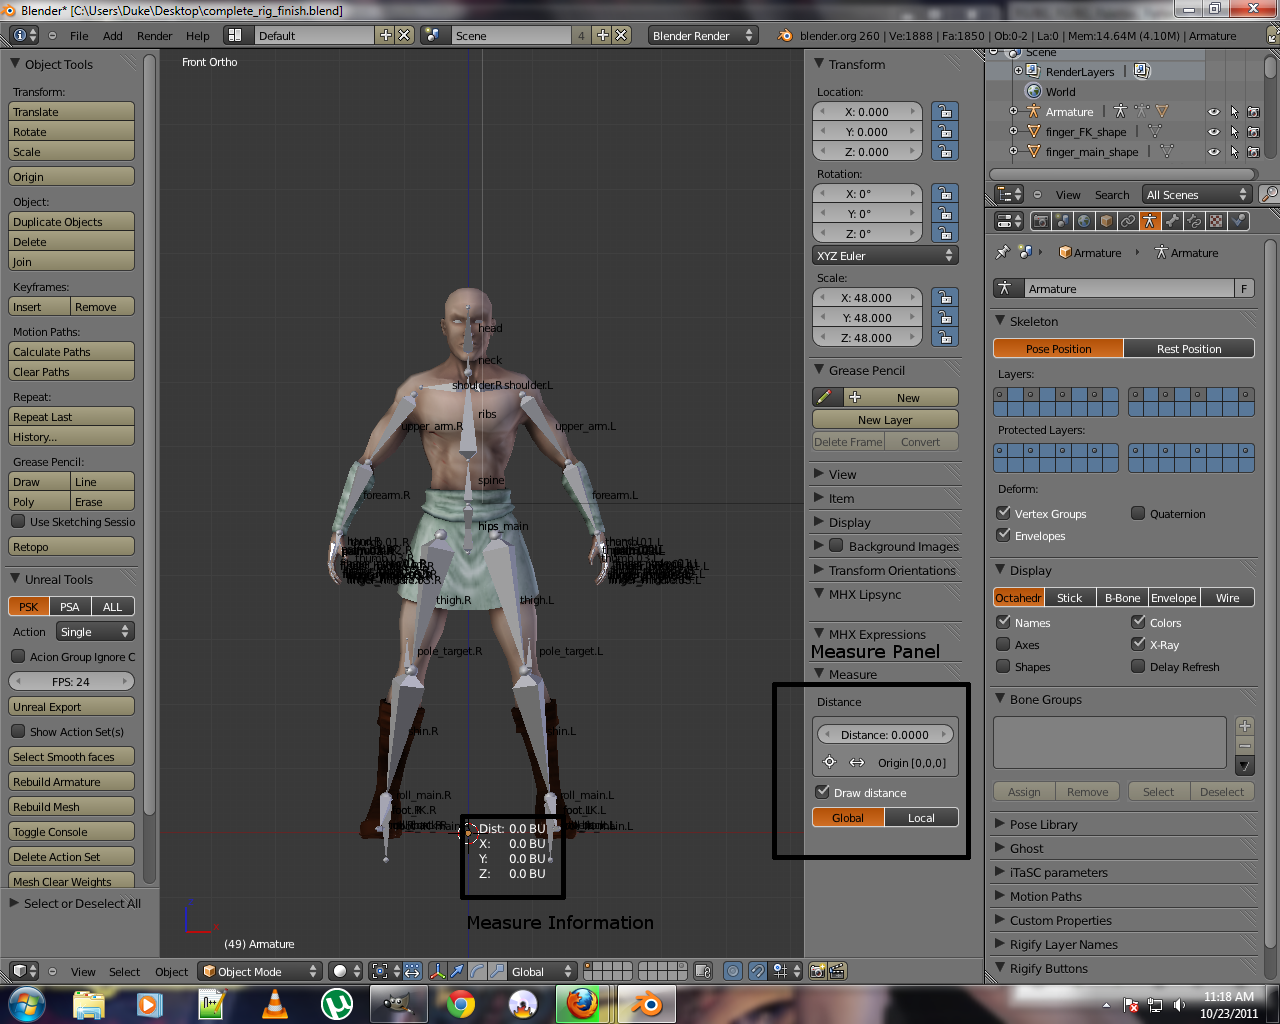Toggle selectability arrow for finger_FK_shape
Screen dimensions: 1280x1024
1234,132
